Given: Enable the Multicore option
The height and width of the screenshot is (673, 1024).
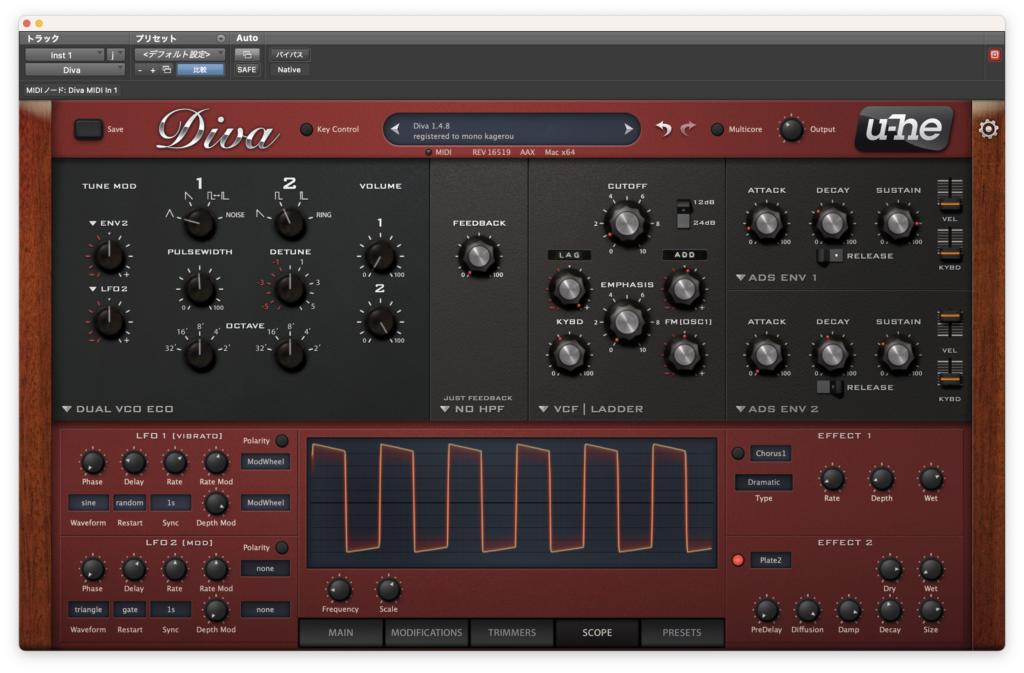Looking at the screenshot, I should tap(717, 129).
